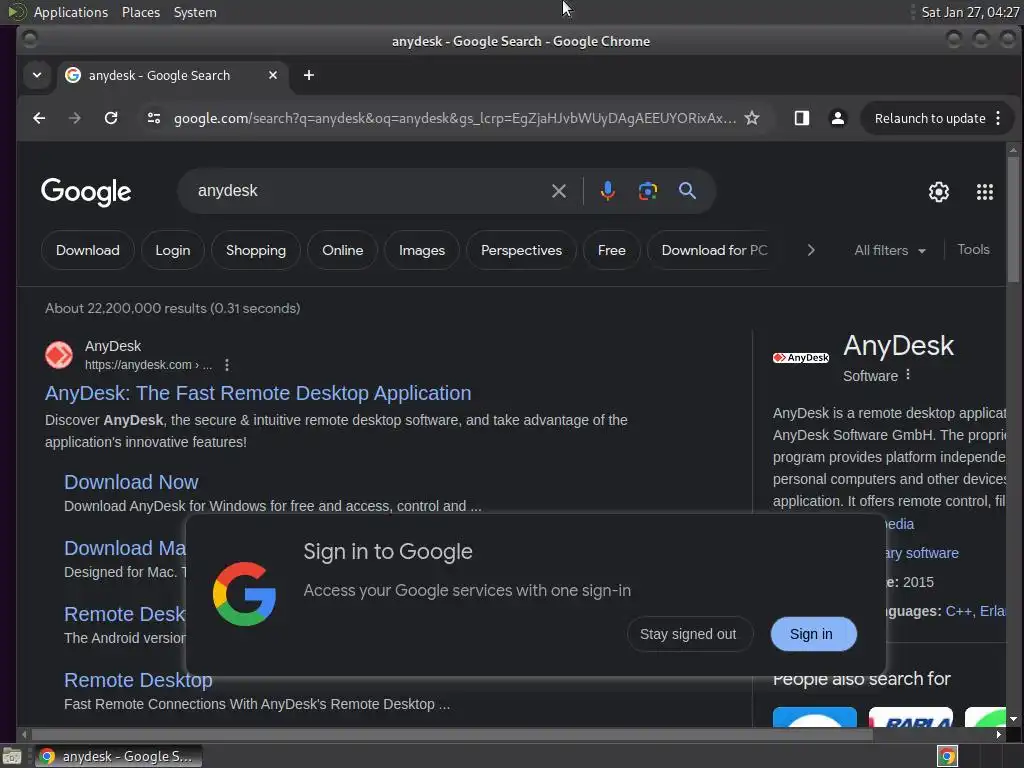Select the Images filter chip

tap(421, 250)
